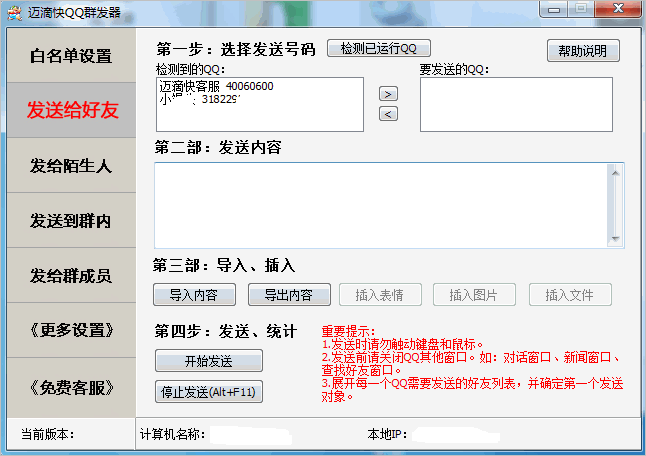Click the message box scroll down arrow

[615, 239]
